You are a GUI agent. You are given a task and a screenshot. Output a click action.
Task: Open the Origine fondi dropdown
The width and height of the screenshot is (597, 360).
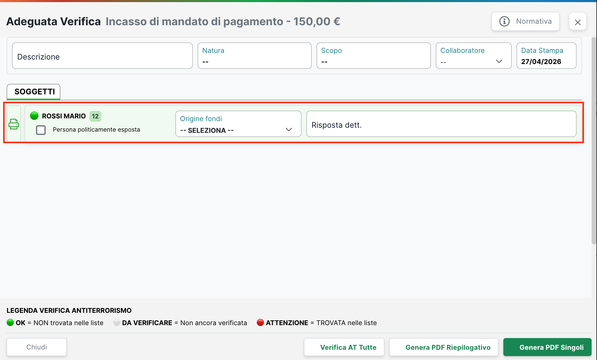[238, 124]
